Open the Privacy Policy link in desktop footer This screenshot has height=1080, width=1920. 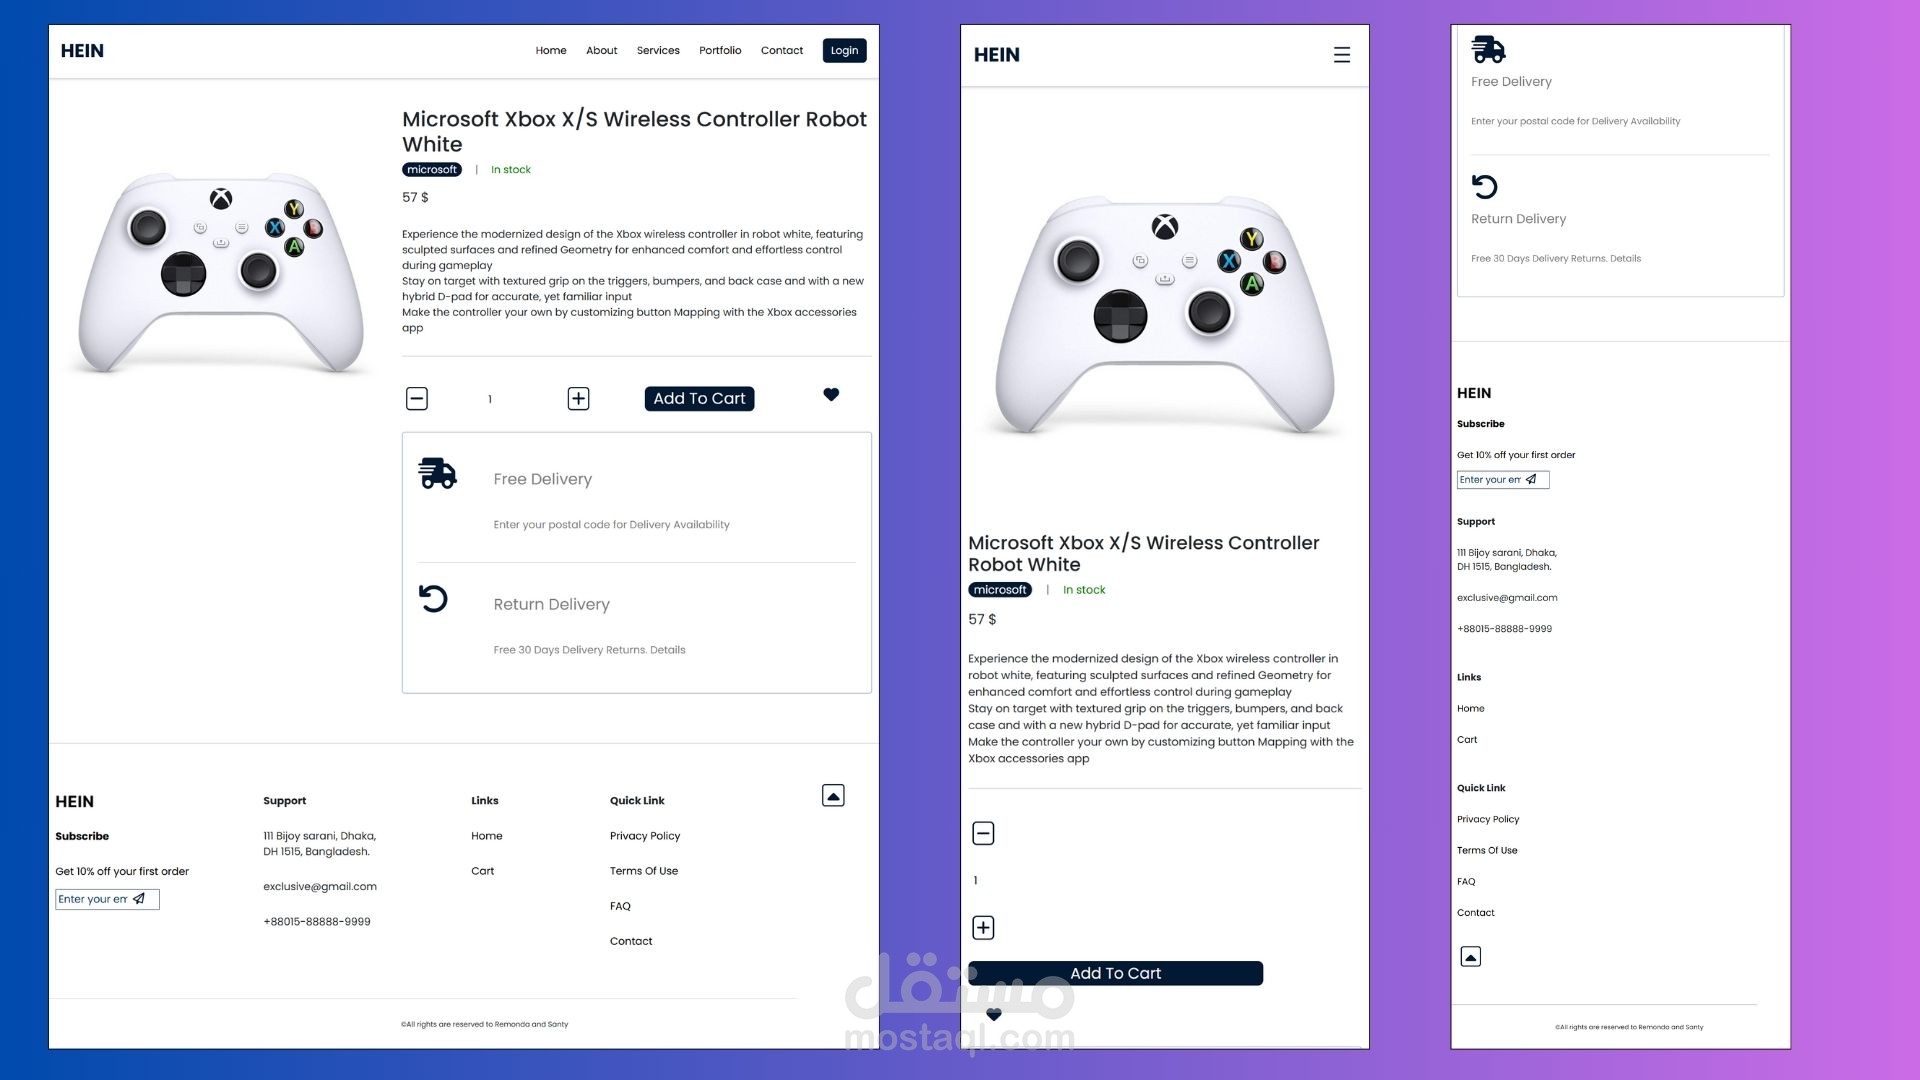tap(645, 836)
